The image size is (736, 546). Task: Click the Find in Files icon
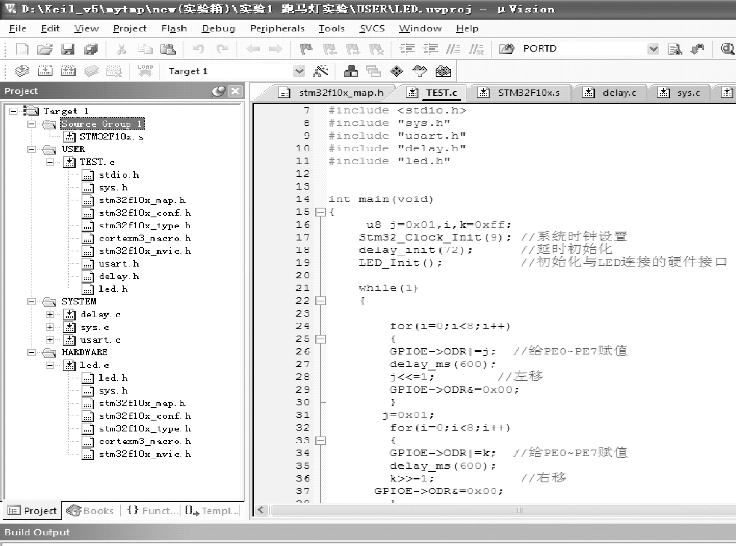point(675,48)
